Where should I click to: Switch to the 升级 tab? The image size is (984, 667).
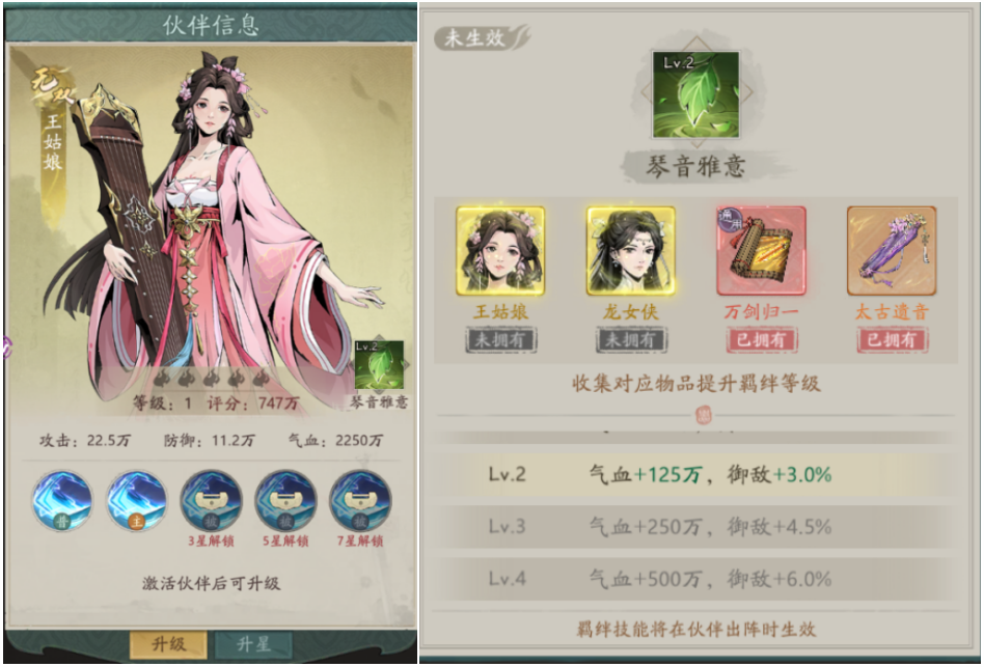[169, 644]
